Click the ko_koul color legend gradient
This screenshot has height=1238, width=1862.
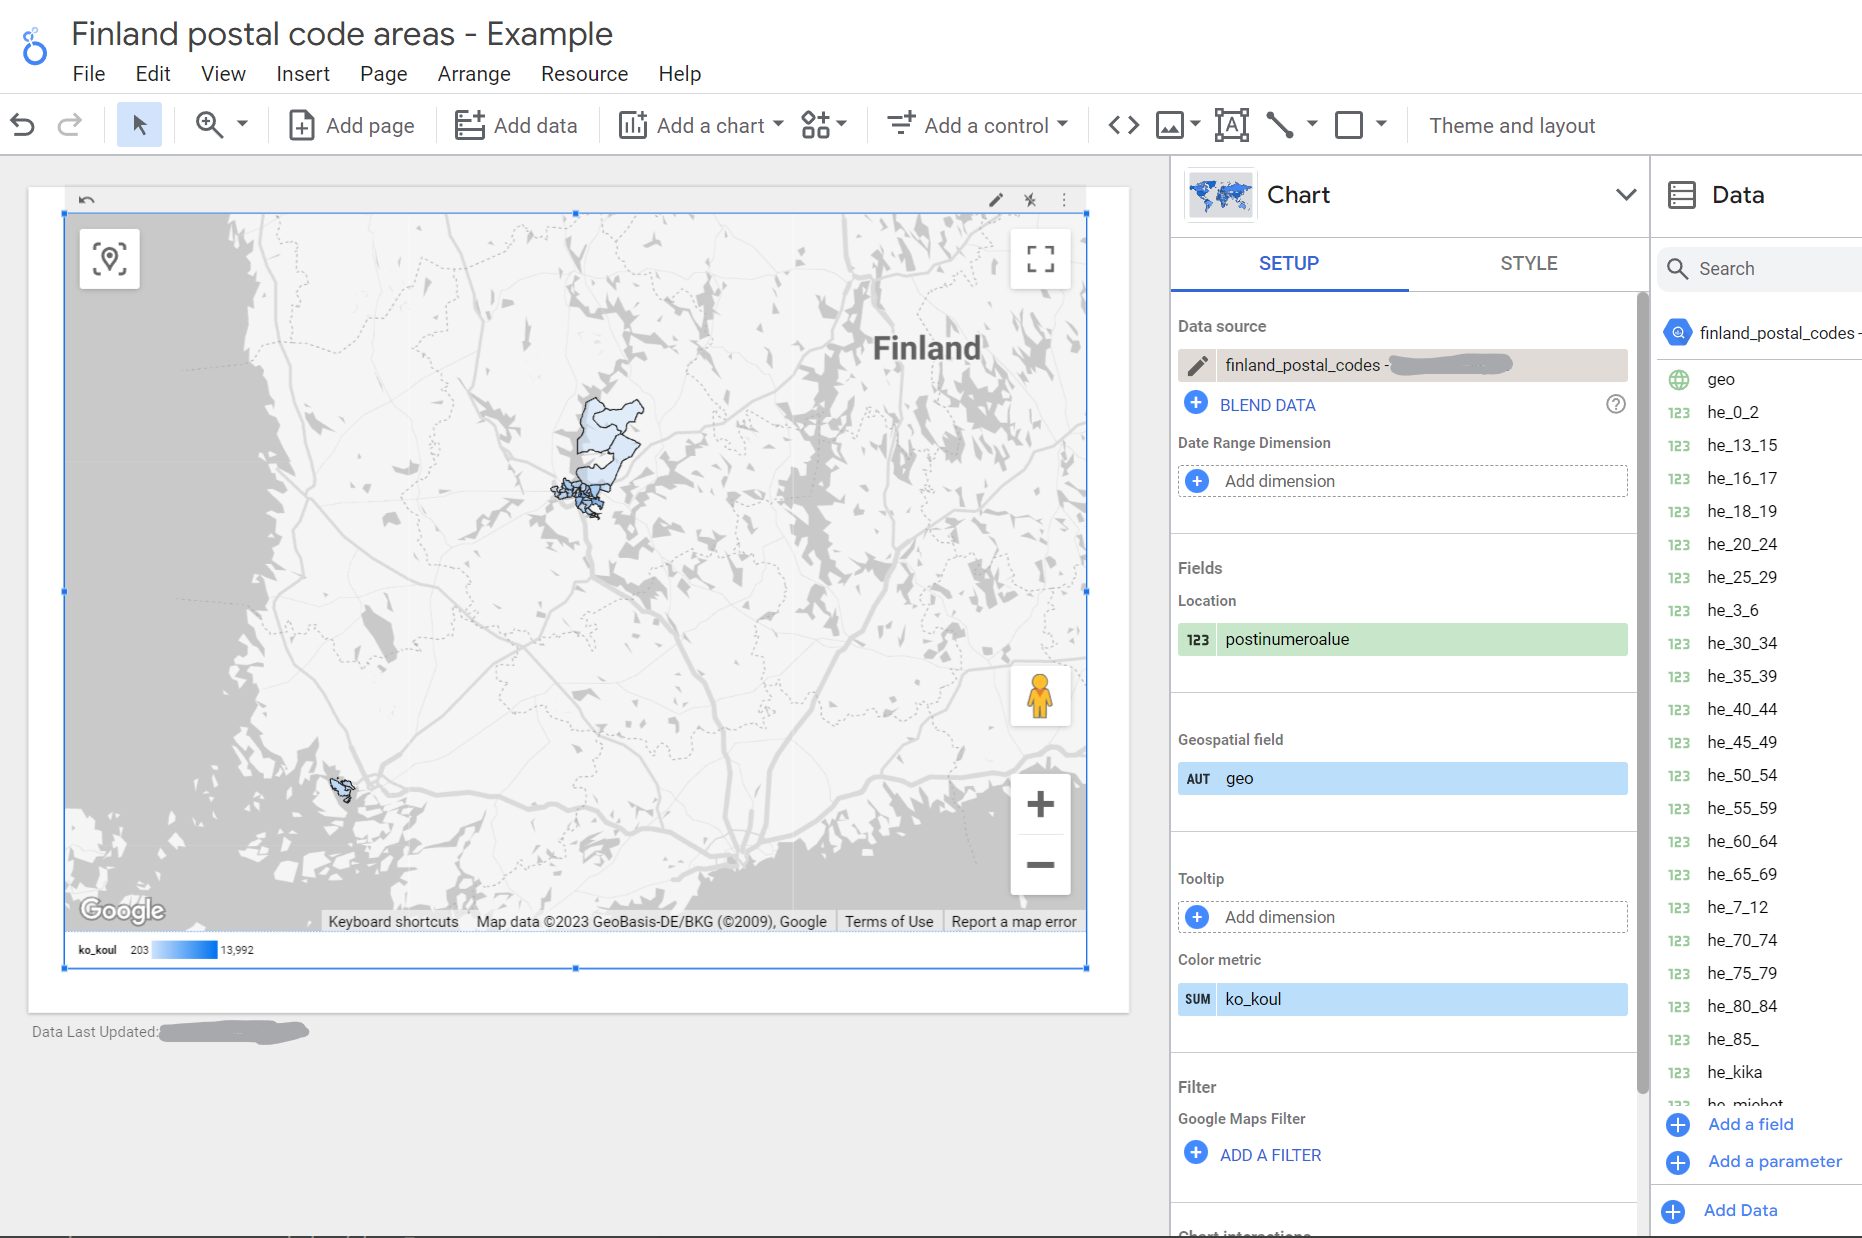[x=184, y=950]
